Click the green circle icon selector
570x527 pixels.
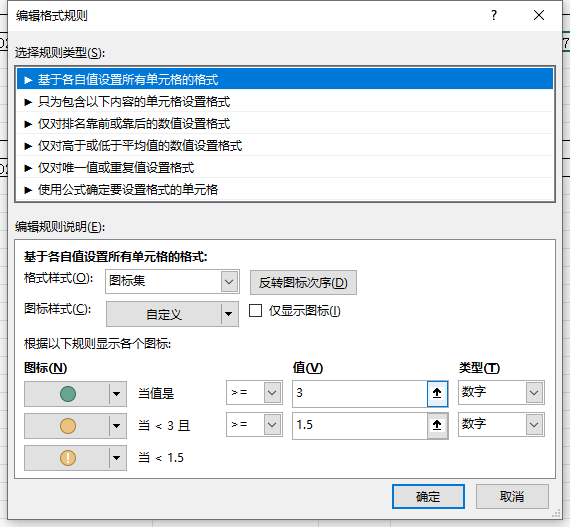[75, 394]
